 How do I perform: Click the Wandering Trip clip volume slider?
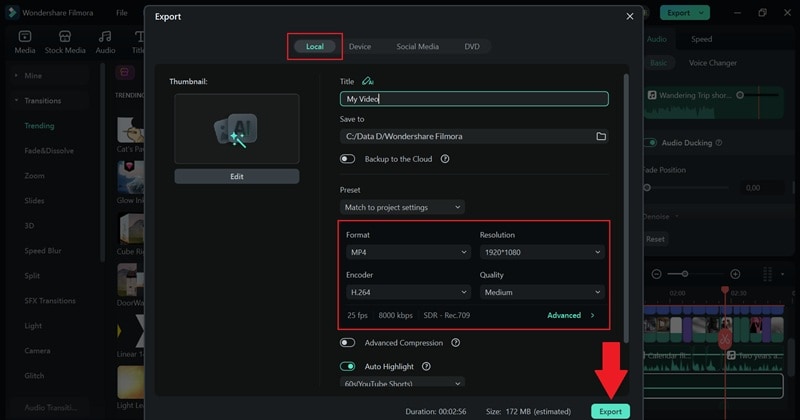740,95
